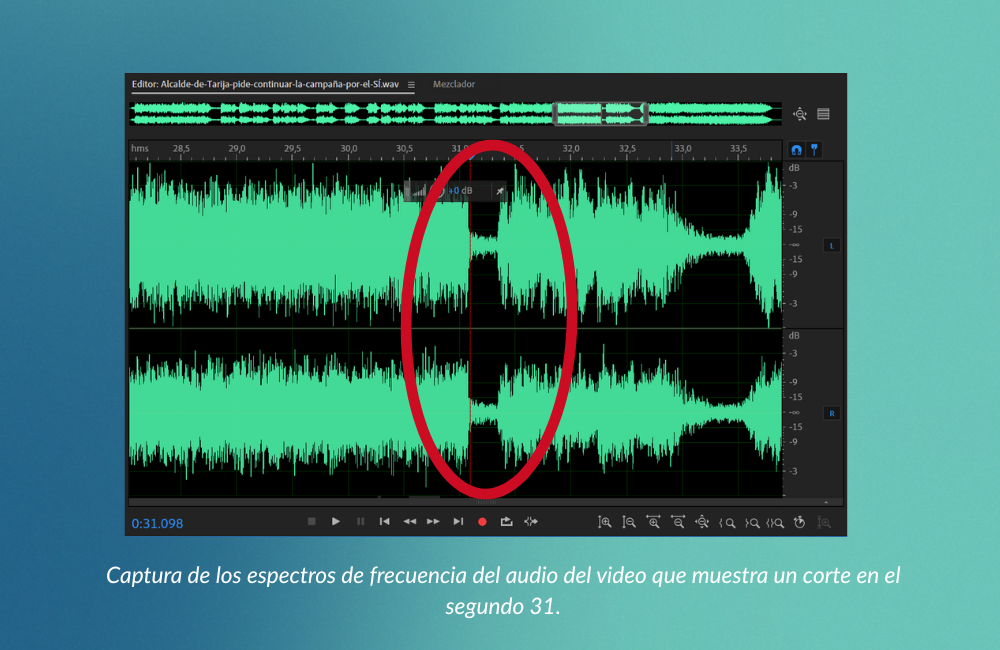Click the Zoom In amplitude icon

tap(604, 521)
